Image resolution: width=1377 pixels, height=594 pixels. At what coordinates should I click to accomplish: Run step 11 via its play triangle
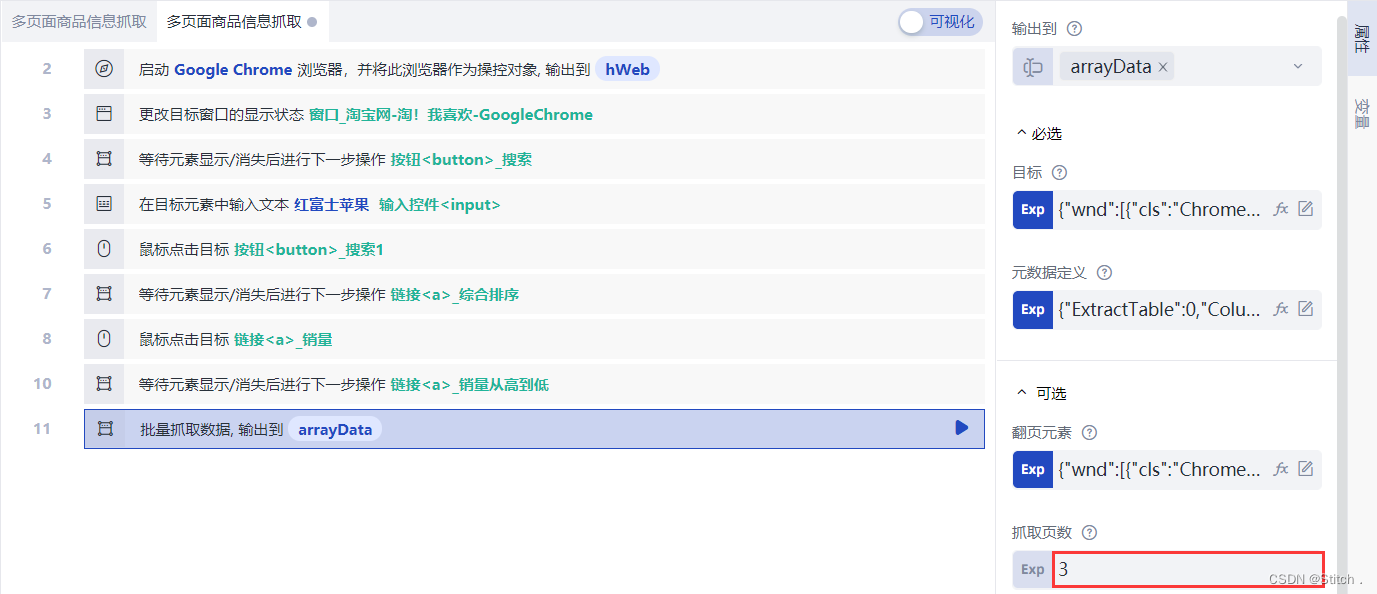coord(961,428)
